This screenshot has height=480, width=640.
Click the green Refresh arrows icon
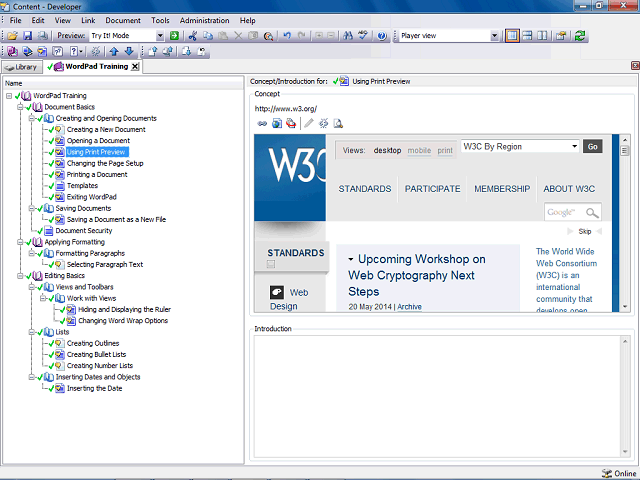pos(580,36)
